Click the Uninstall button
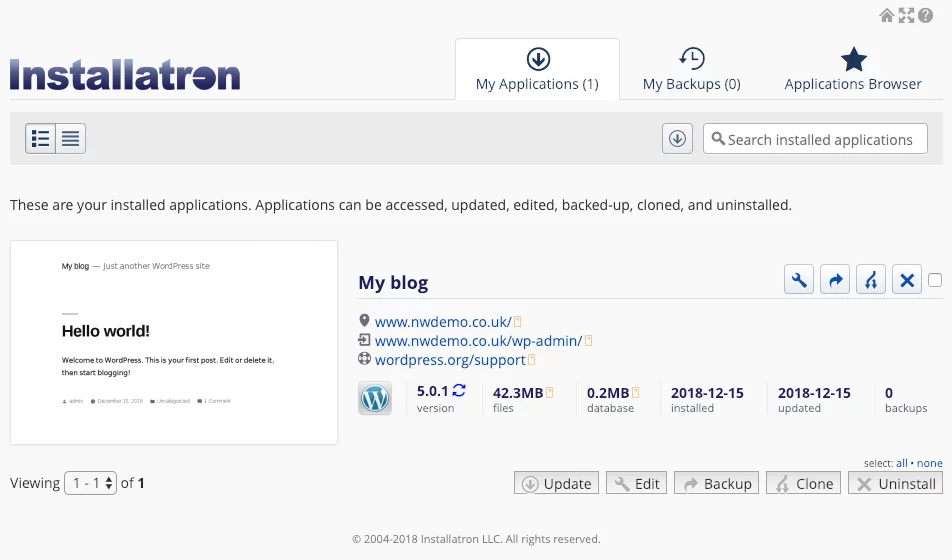The height and width of the screenshot is (560, 952). 896,483
